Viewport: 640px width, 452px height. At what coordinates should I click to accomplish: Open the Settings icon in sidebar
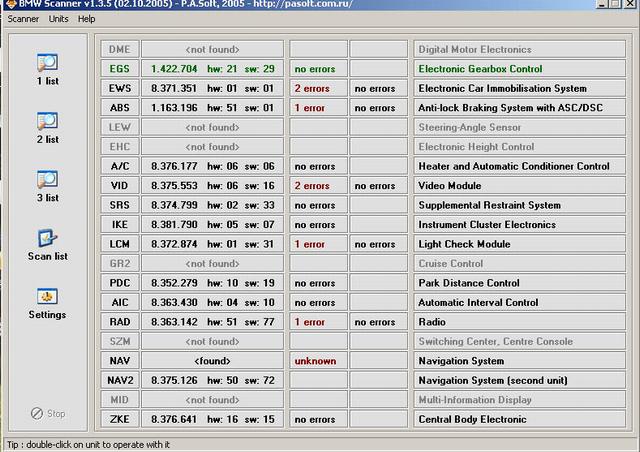[x=47, y=296]
